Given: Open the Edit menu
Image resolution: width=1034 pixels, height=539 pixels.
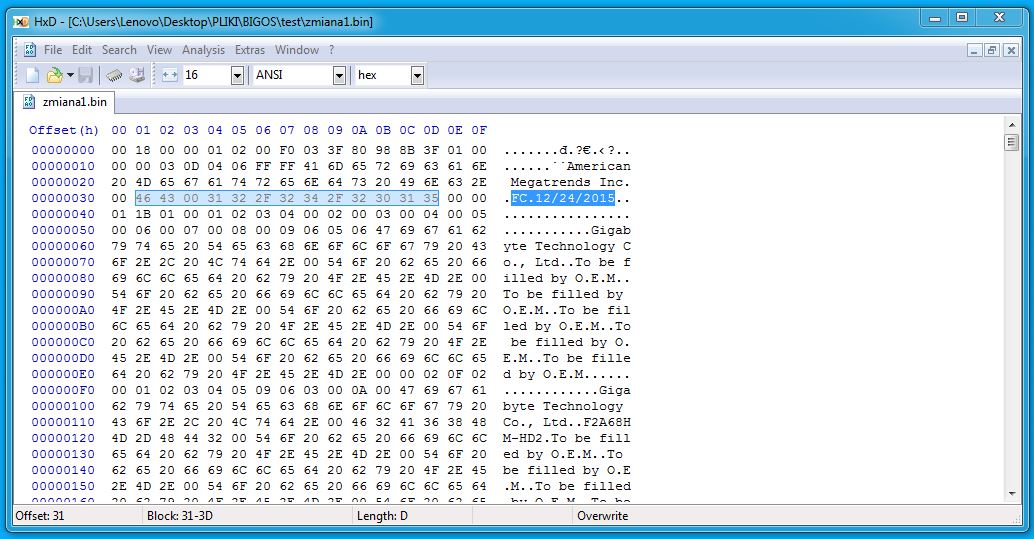Looking at the screenshot, I should 82,49.
